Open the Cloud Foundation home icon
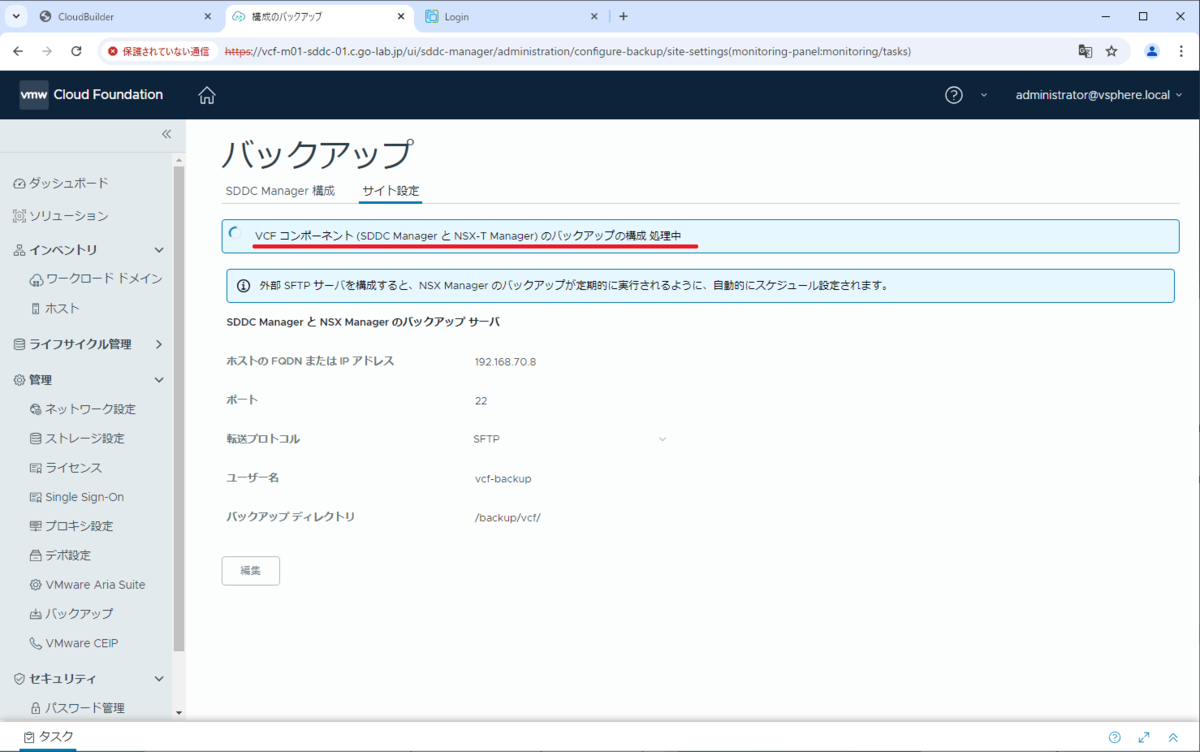Viewport: 1200px width, 752px height. 207,95
